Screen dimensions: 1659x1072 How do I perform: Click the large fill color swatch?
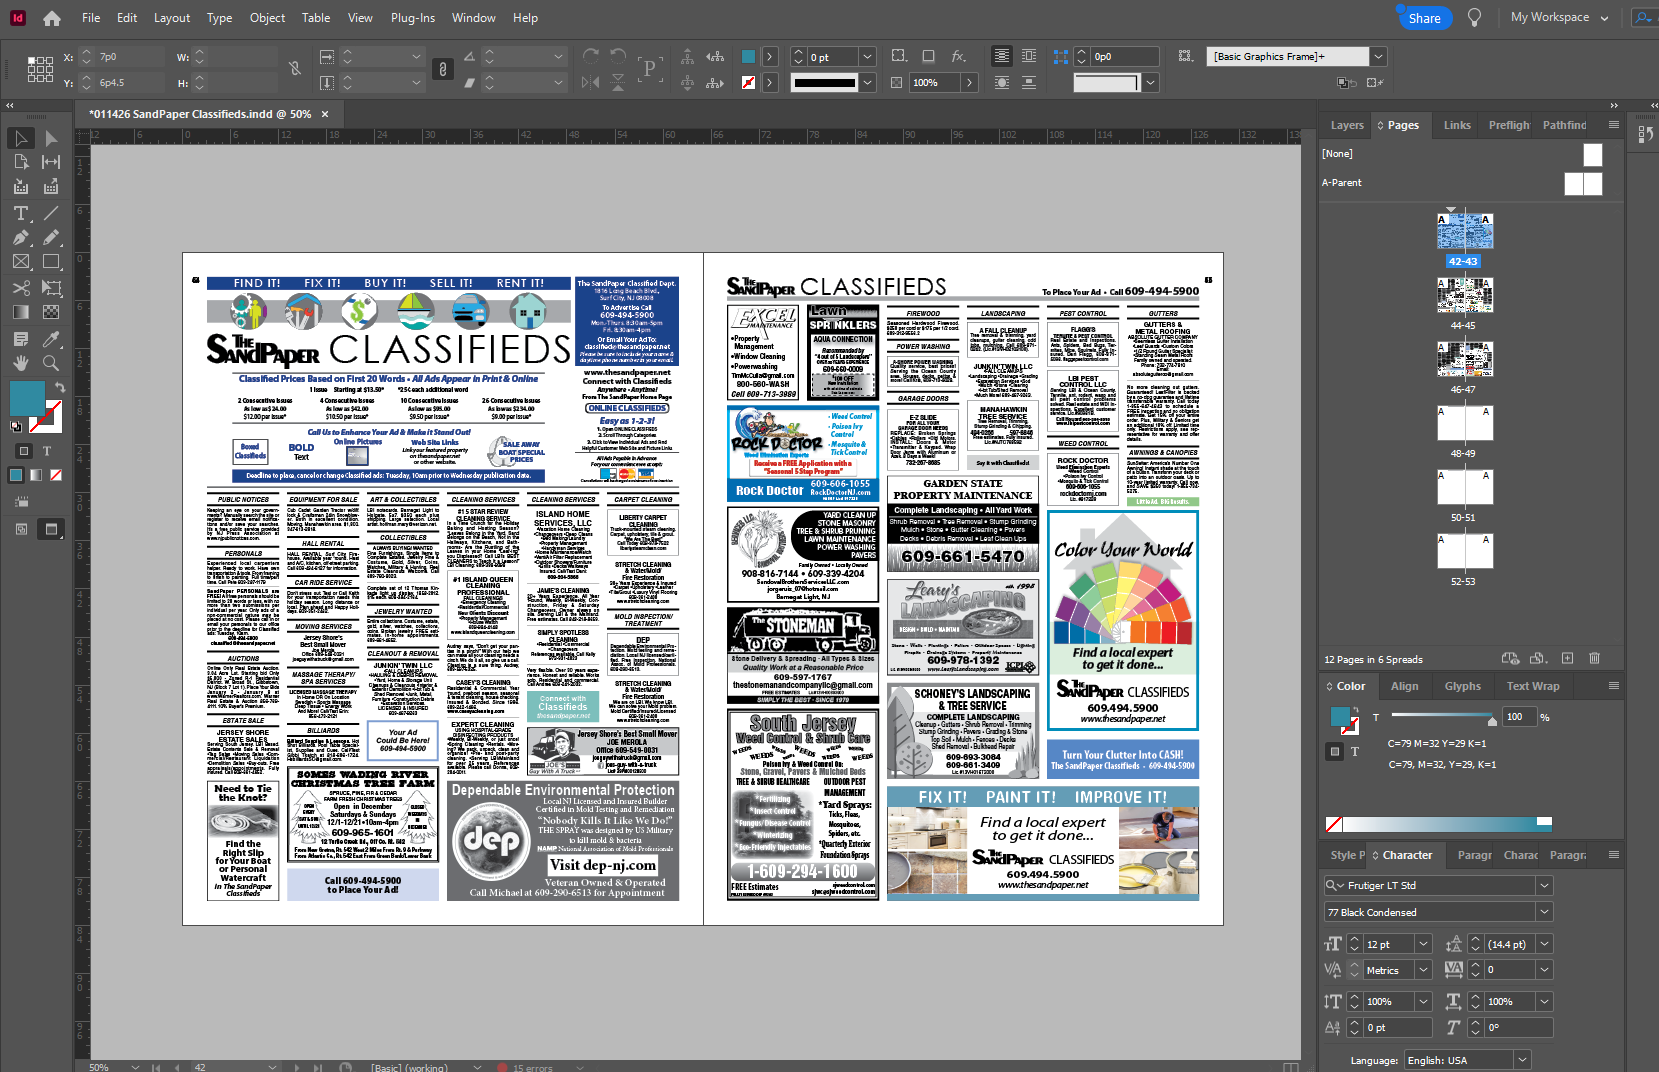click(27, 398)
